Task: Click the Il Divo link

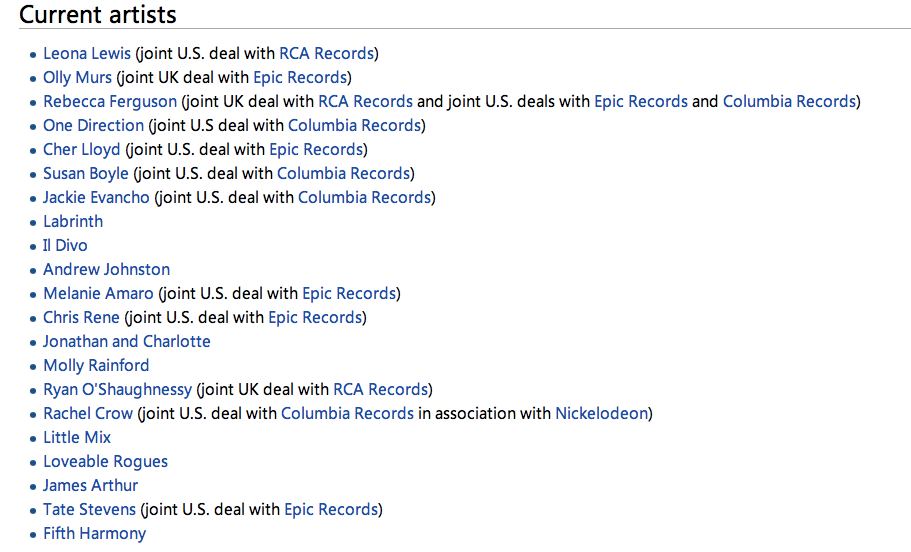Action: coord(65,245)
